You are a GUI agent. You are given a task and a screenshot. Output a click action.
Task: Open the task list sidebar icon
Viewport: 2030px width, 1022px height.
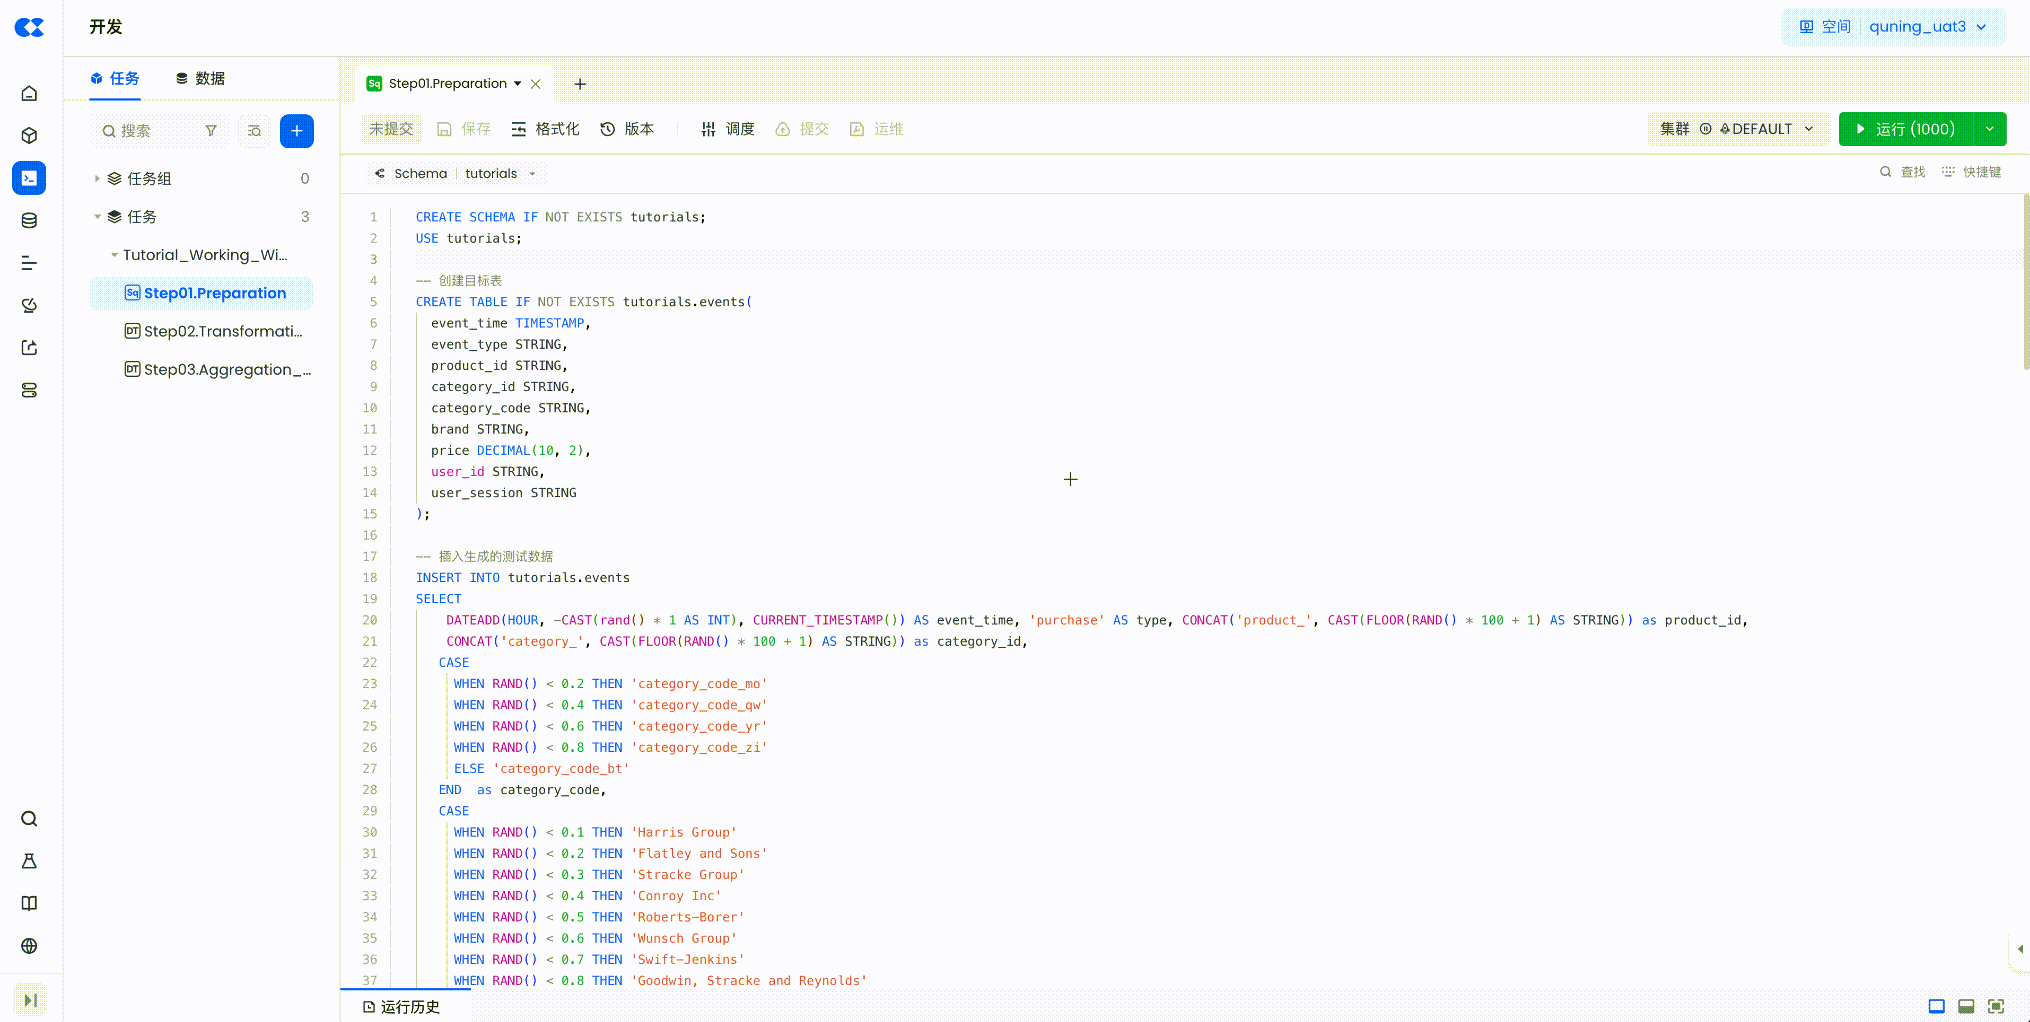coord(29,263)
